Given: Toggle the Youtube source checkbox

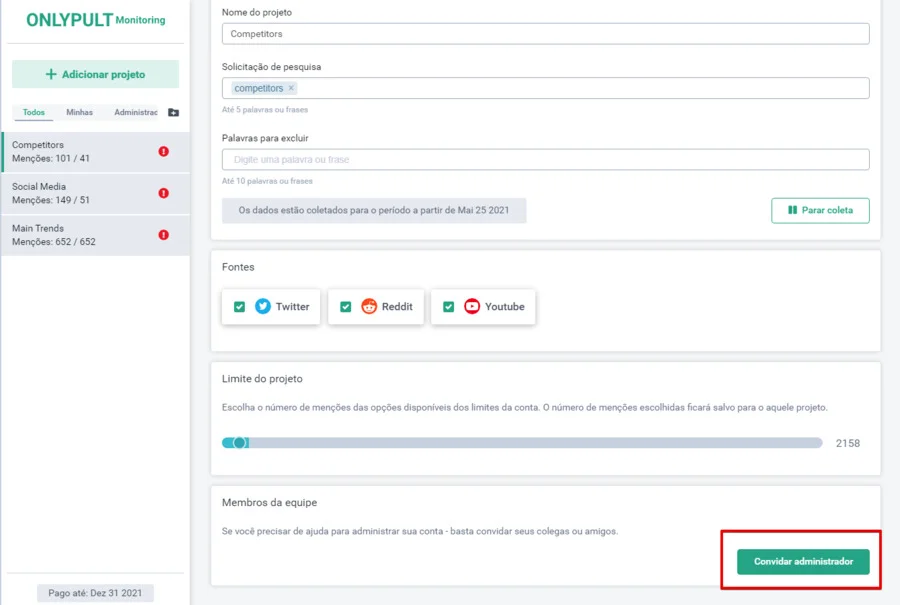Looking at the screenshot, I should 448,307.
